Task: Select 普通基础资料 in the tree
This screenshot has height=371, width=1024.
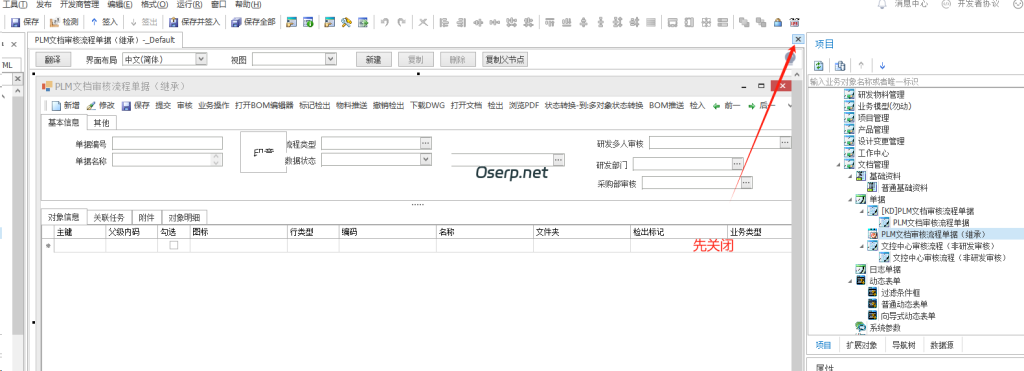Action: pos(904,187)
